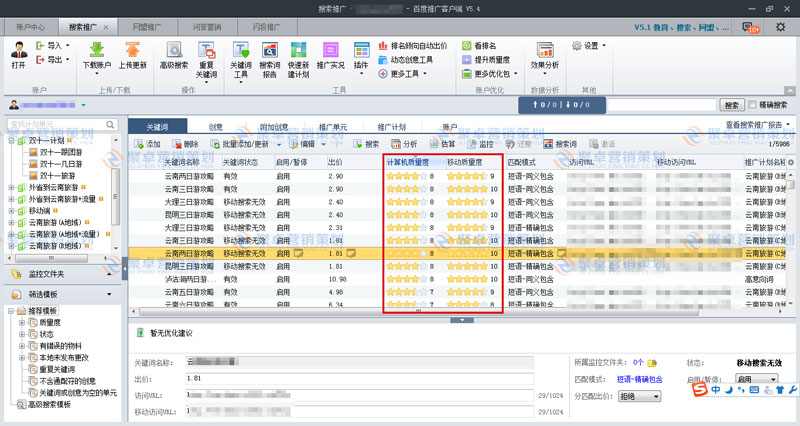Click into the top search input field
The width and height of the screenshot is (800, 426).
pos(662,105)
